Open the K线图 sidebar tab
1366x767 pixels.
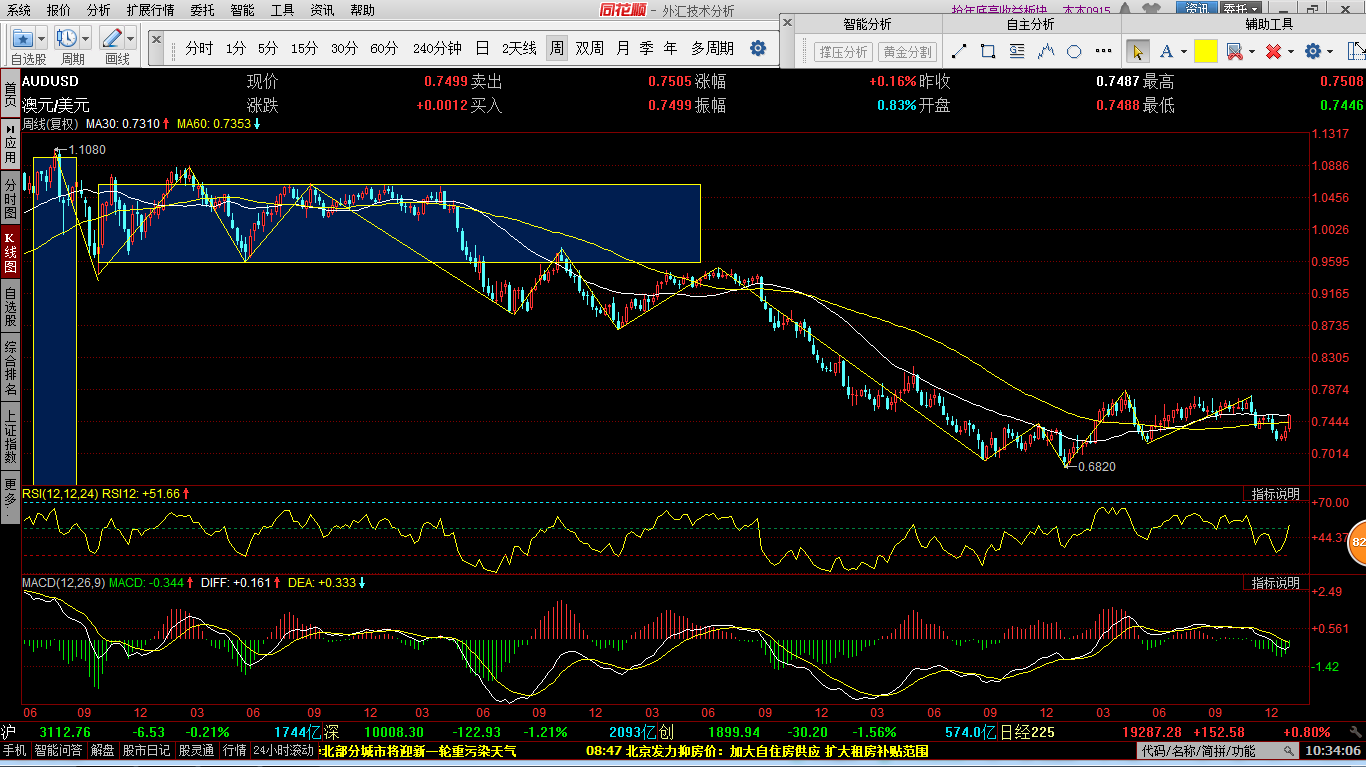point(10,253)
